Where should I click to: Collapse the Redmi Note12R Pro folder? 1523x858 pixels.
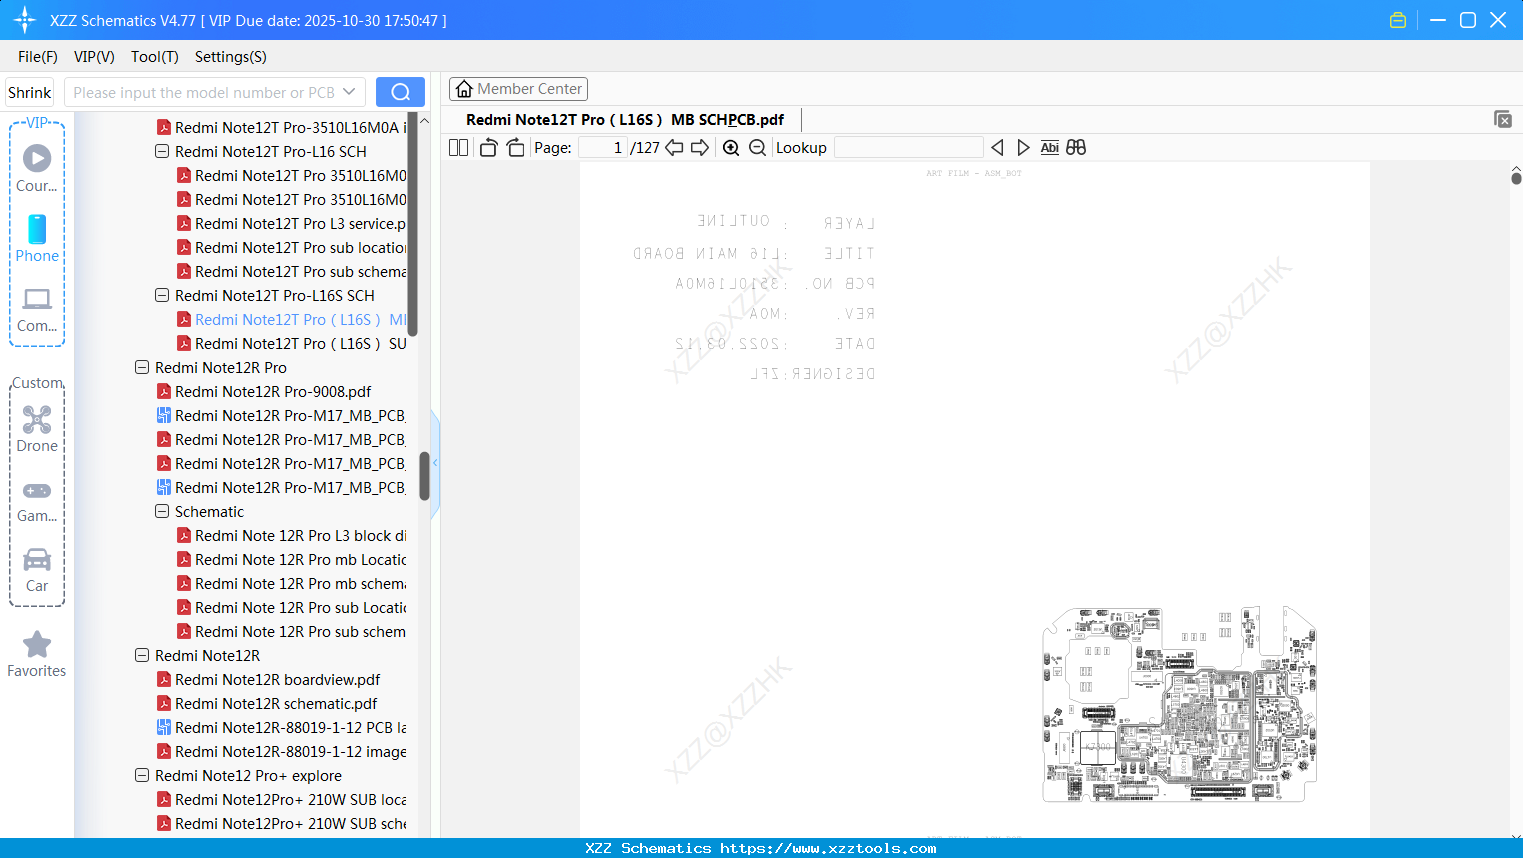tap(142, 367)
